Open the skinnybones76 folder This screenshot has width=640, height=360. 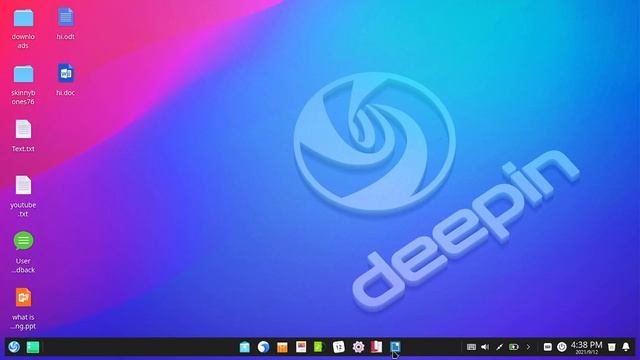click(x=23, y=74)
